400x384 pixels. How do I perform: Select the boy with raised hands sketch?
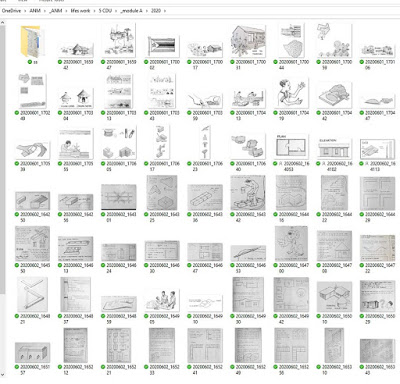(291, 91)
